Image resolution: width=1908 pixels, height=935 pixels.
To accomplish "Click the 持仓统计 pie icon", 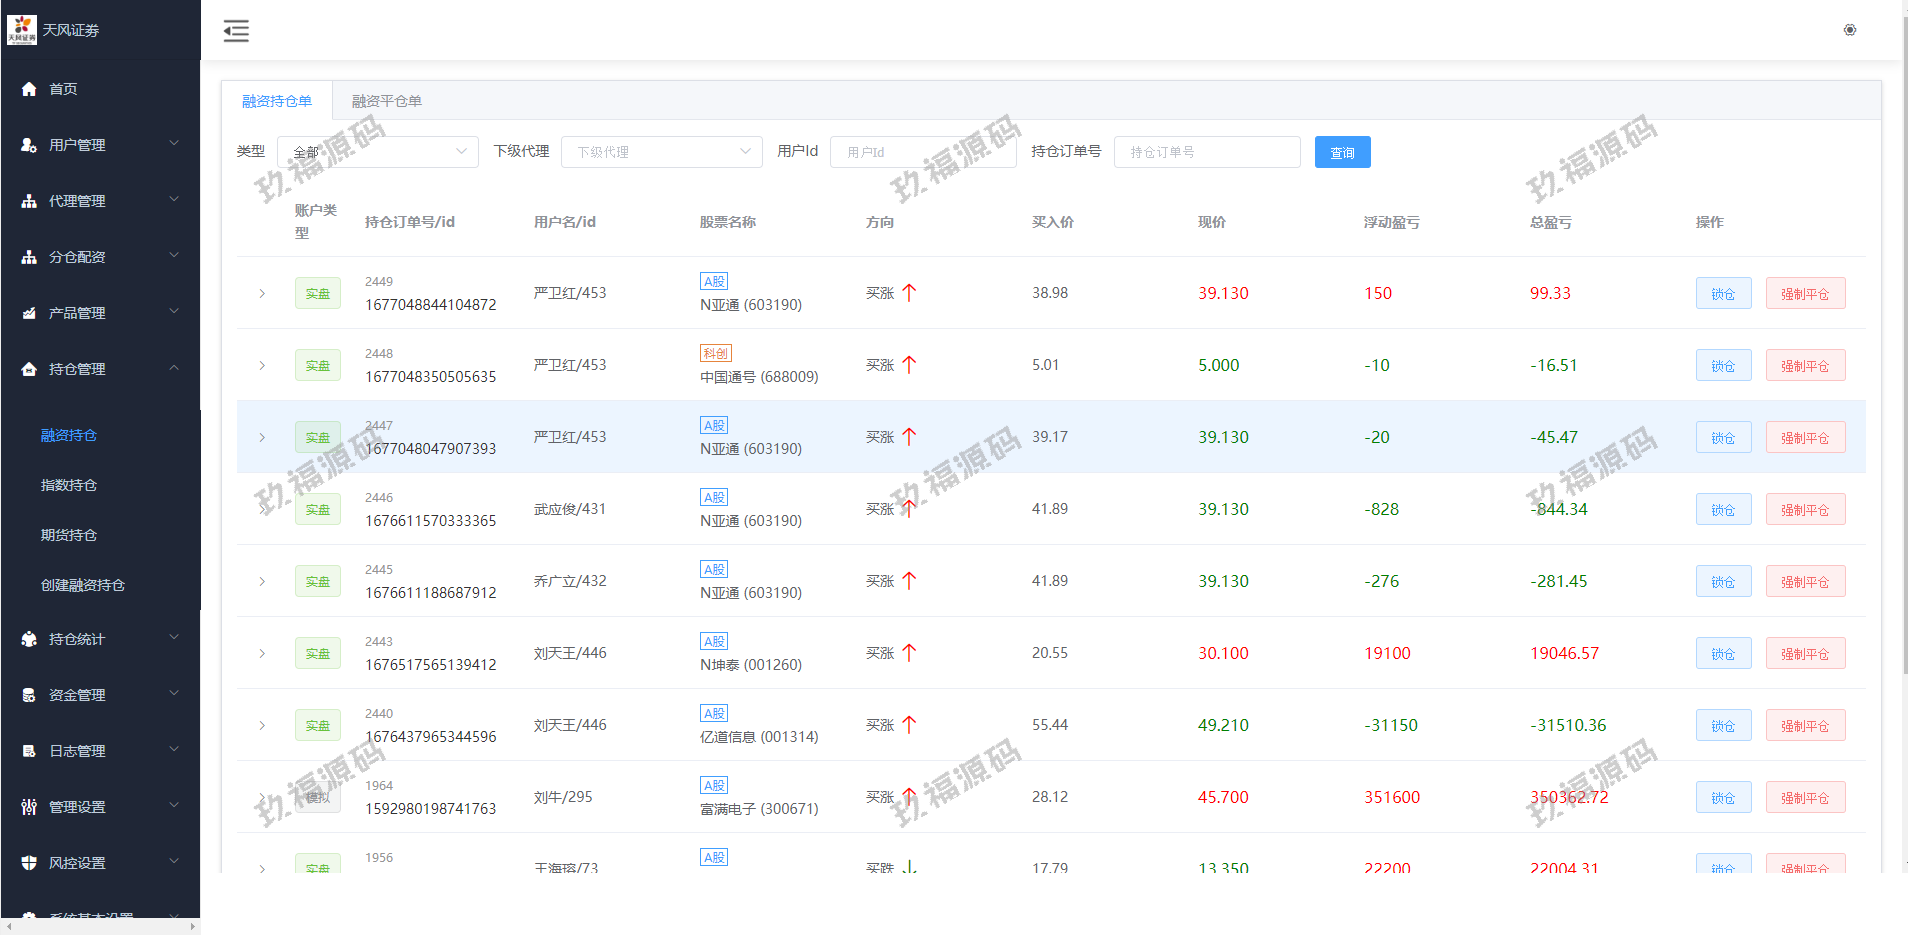I will point(29,639).
